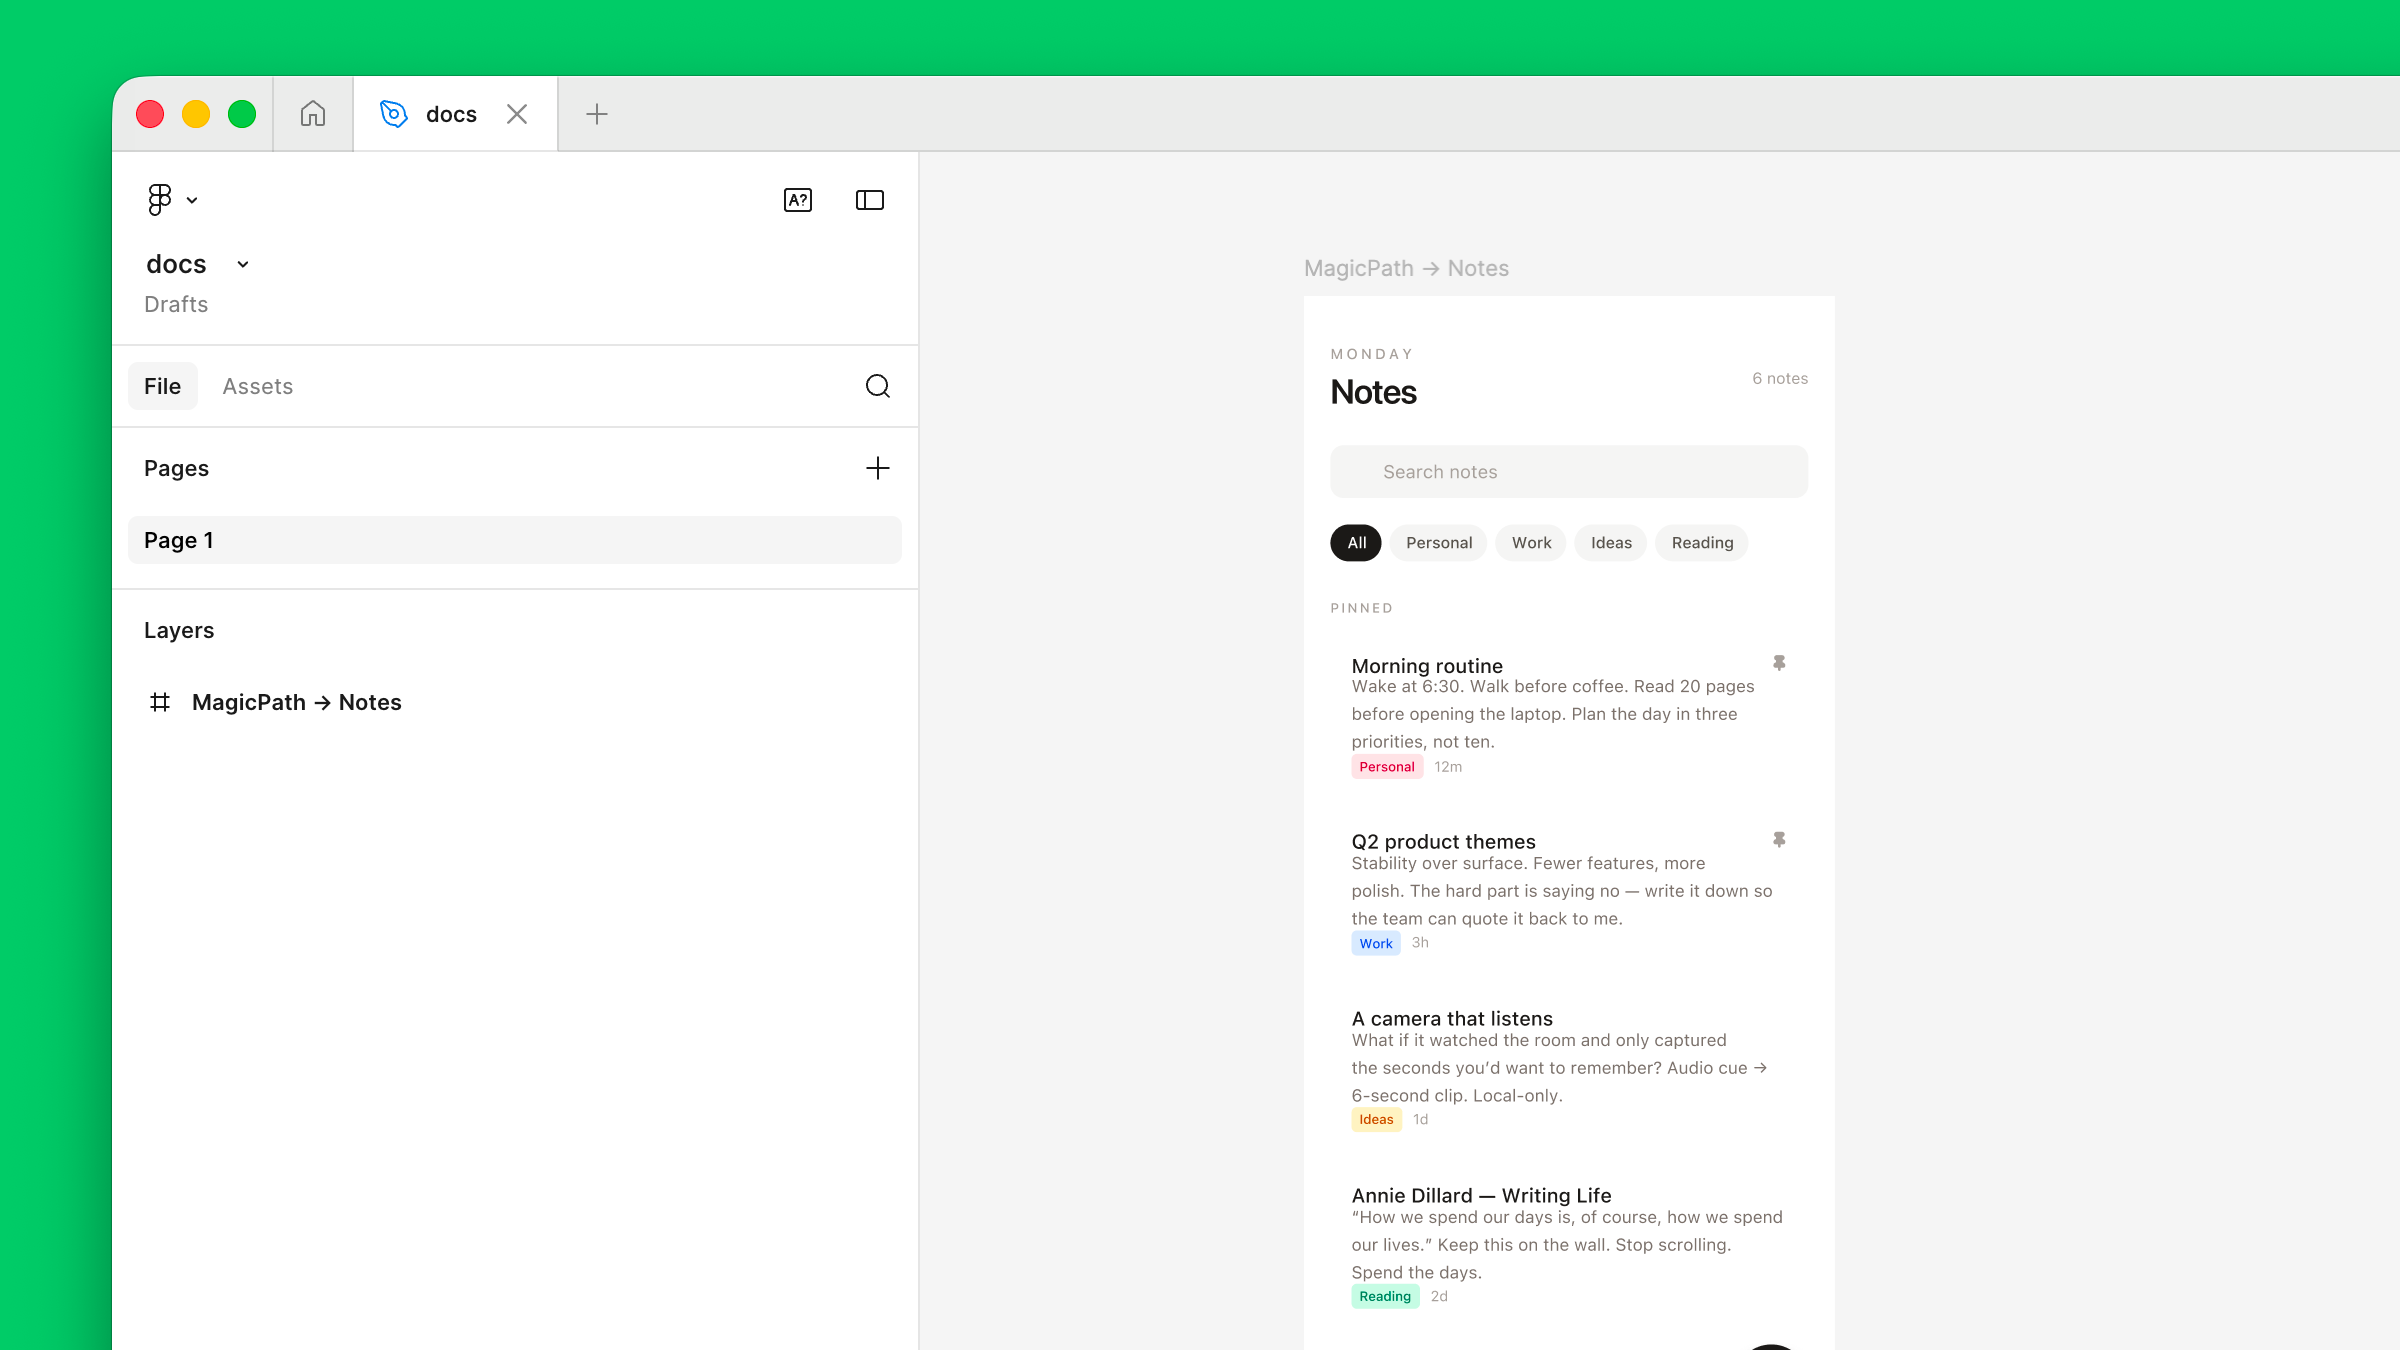The width and height of the screenshot is (2400, 1350).
Task: Click the docs tab file-type icon
Action: (394, 114)
